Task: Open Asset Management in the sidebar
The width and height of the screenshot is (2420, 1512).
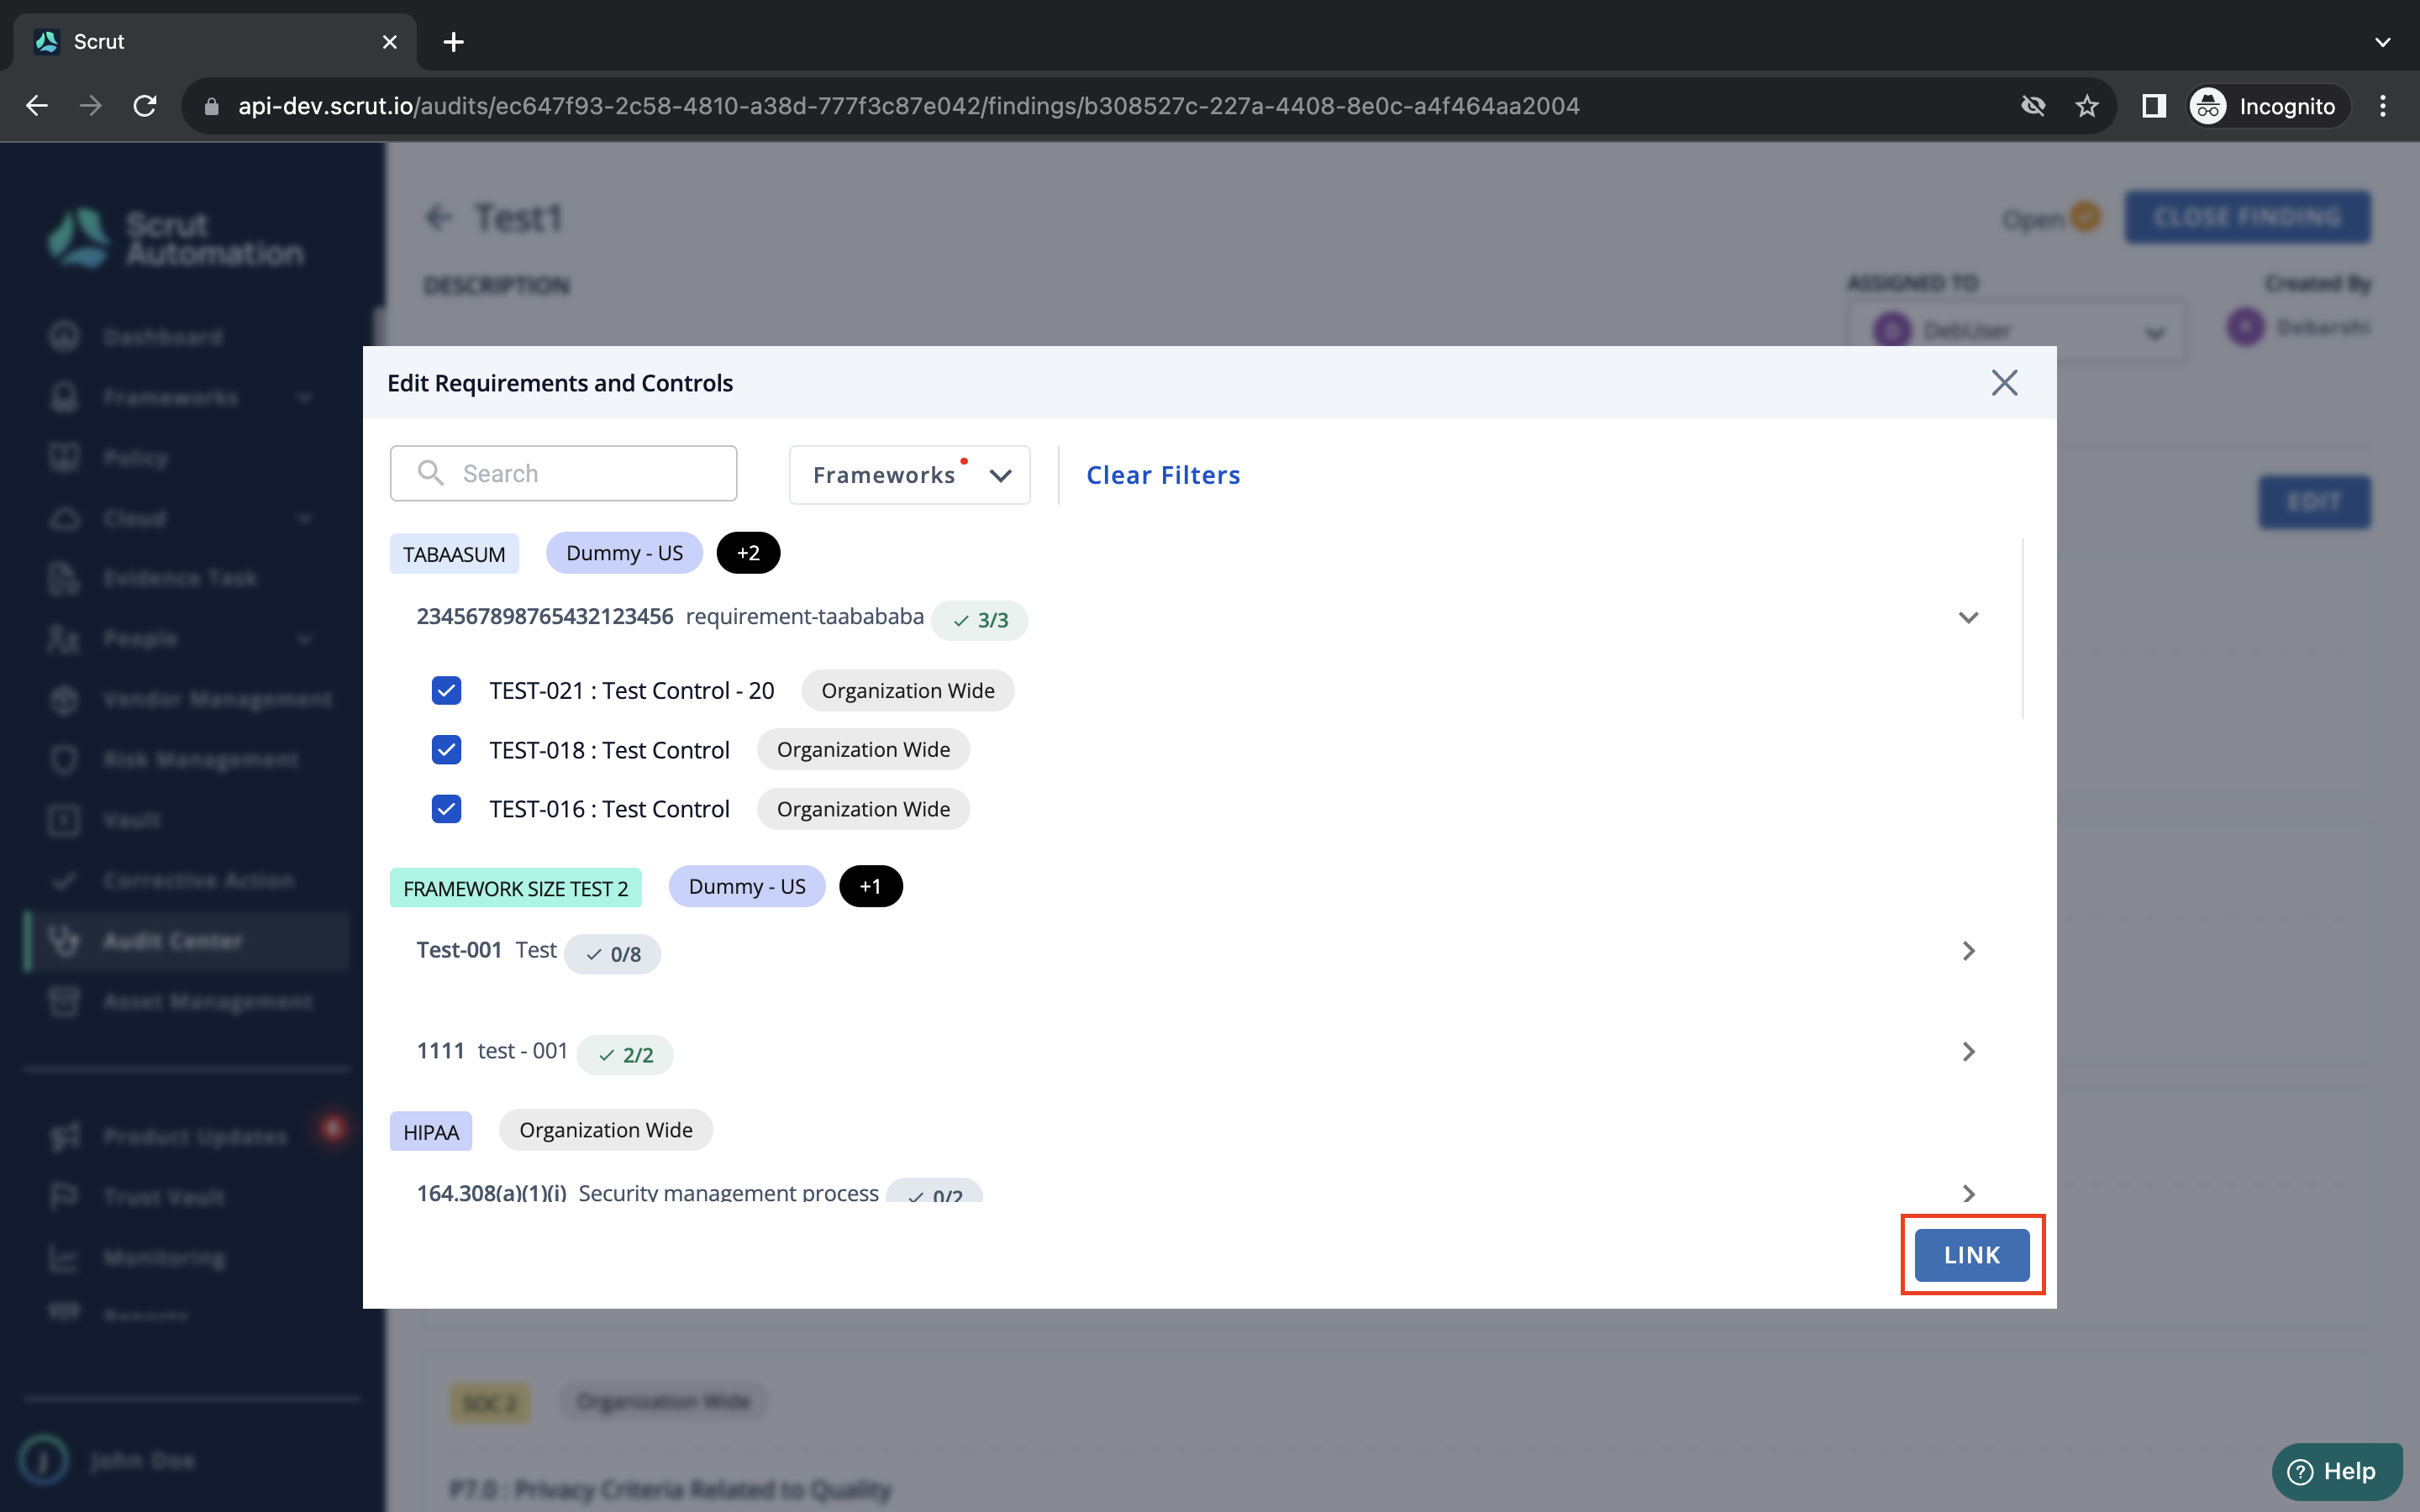Action: tap(208, 1001)
